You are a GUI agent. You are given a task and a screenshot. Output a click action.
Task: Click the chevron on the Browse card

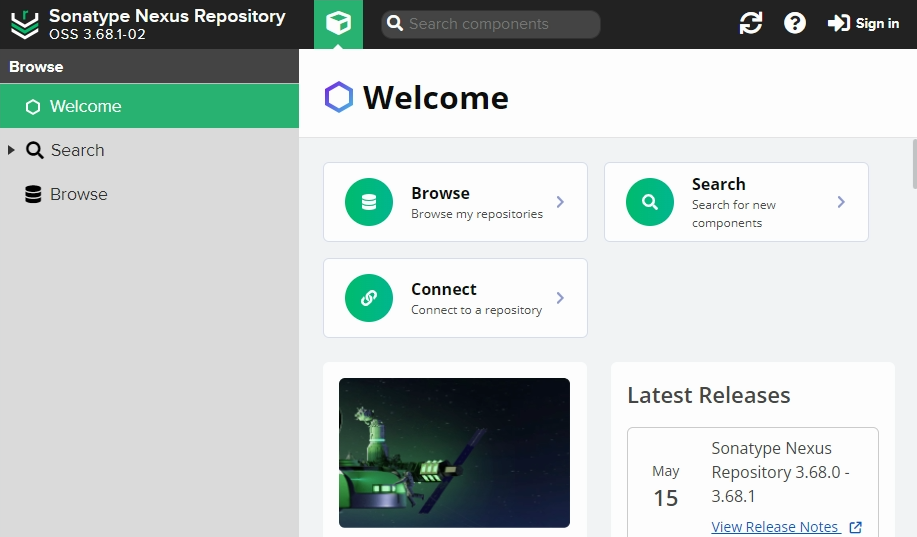click(x=560, y=202)
